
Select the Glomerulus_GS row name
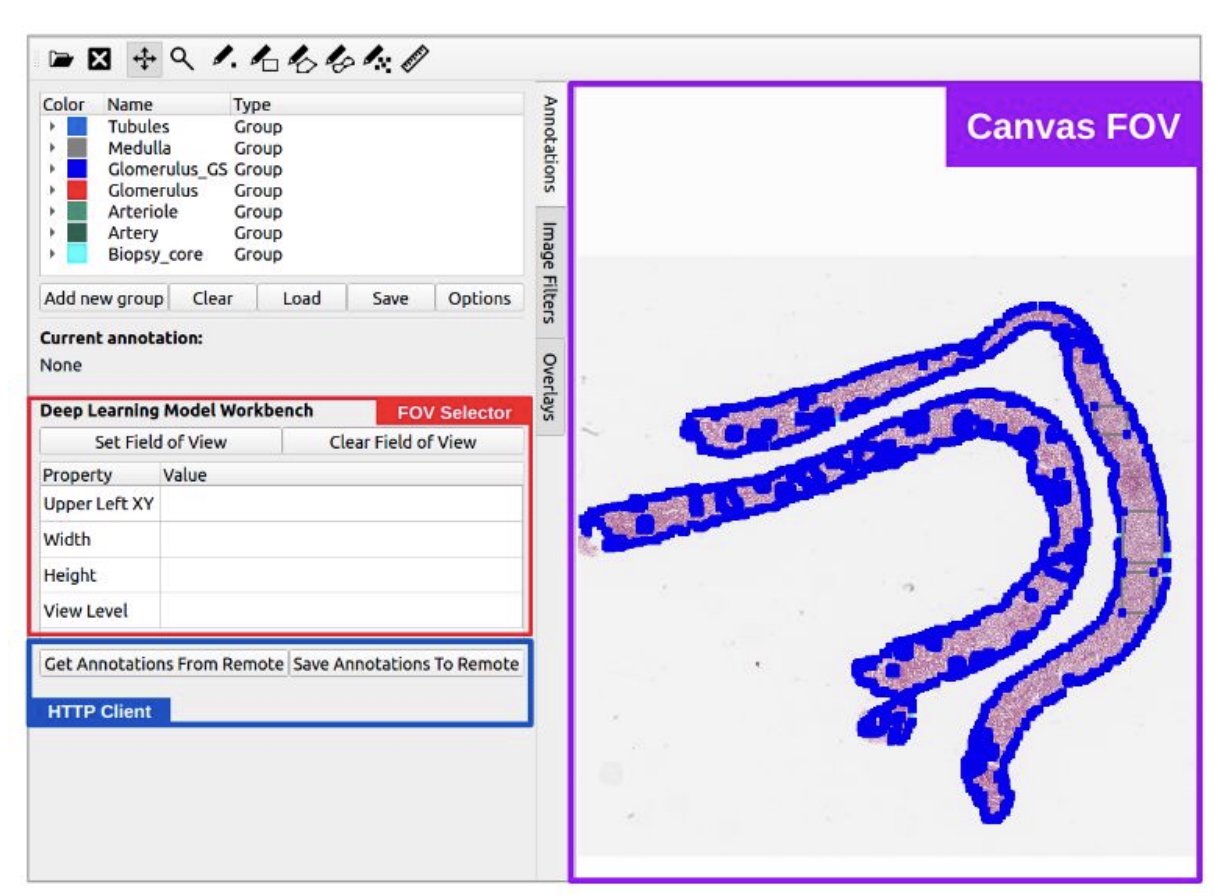(x=169, y=169)
